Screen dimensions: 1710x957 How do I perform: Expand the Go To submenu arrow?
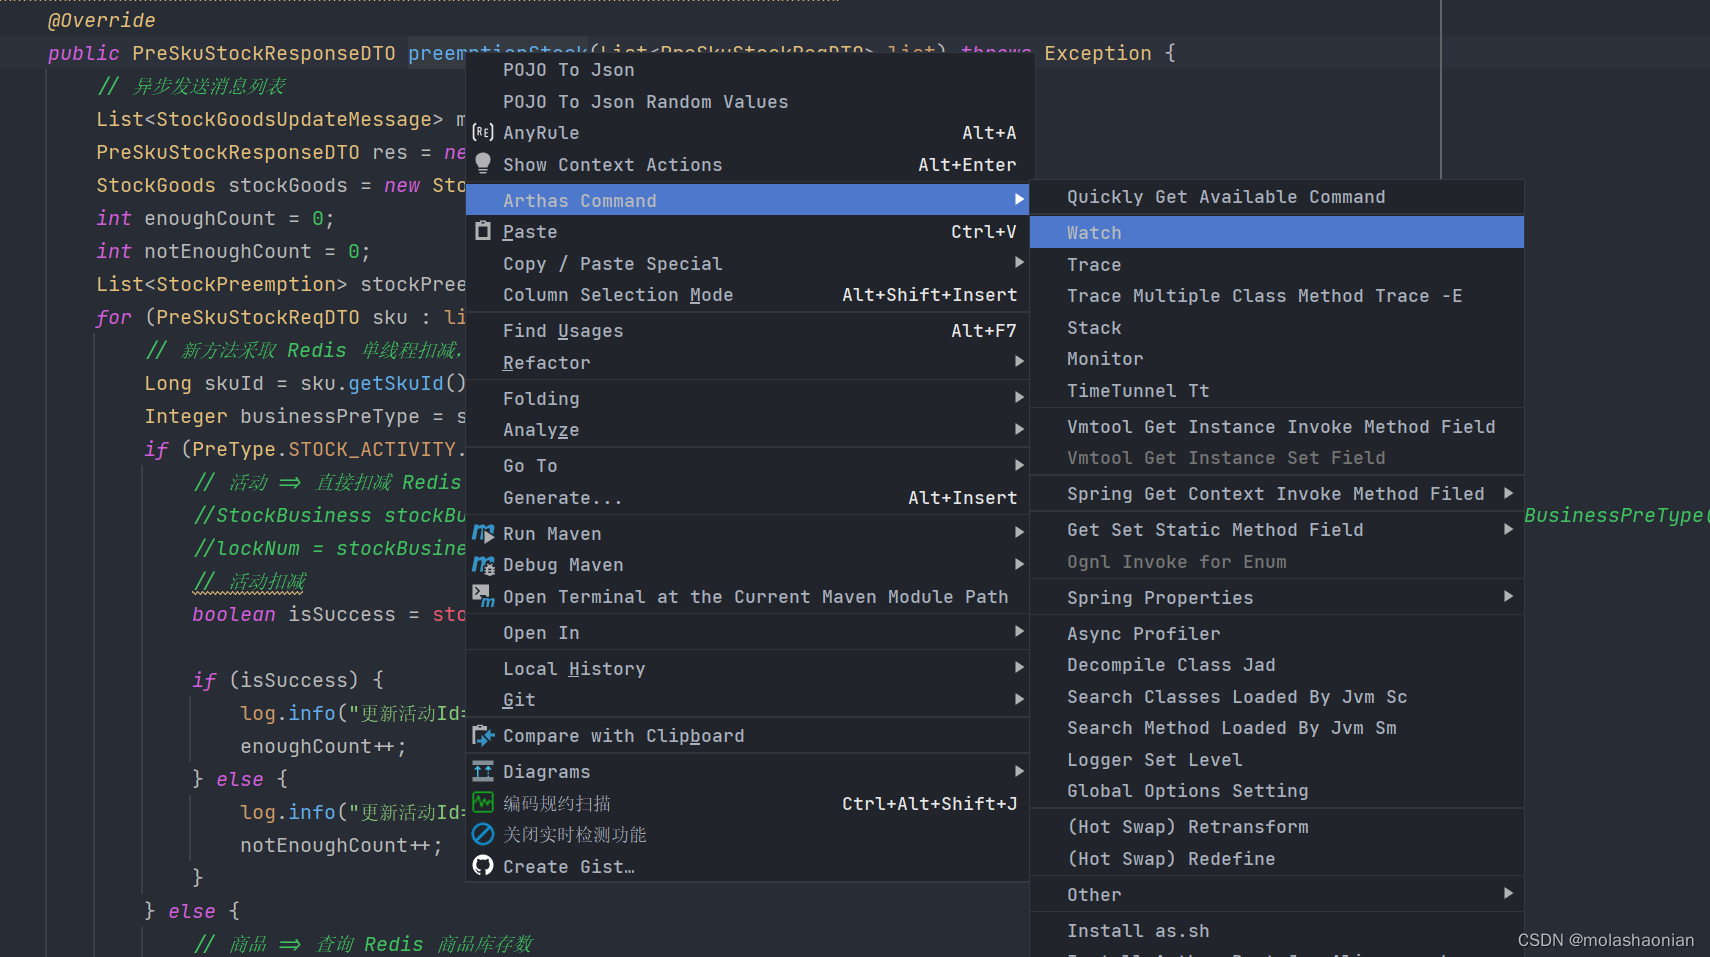pos(1019,465)
